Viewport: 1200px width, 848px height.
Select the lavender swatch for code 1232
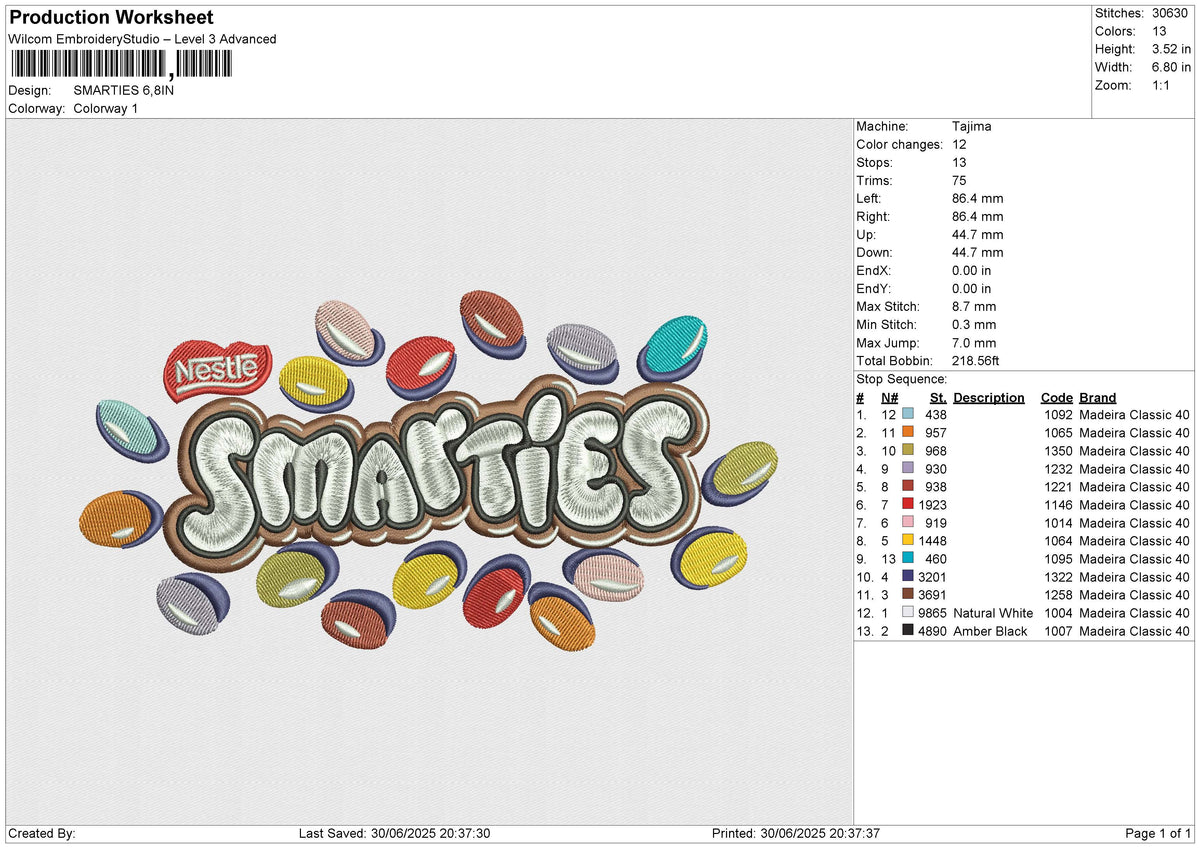(x=908, y=469)
